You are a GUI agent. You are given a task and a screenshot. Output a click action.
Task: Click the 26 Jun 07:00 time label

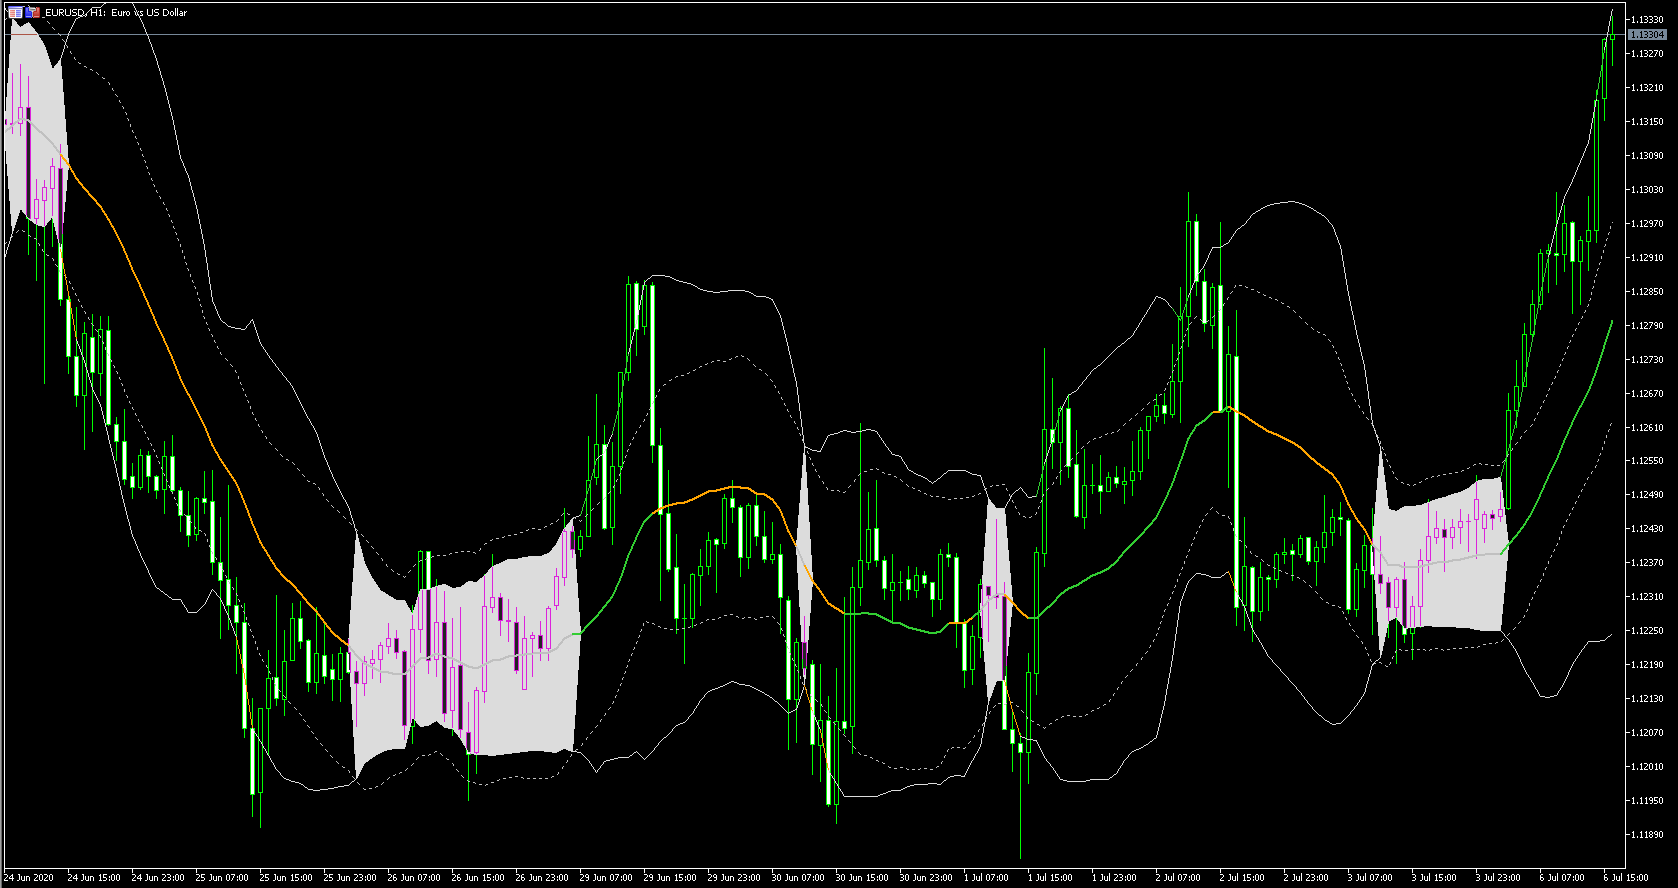[414, 878]
